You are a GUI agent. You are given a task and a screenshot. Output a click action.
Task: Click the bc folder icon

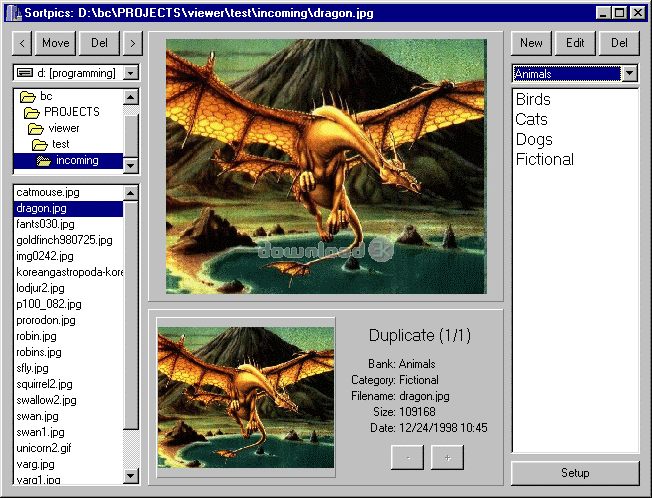28,97
